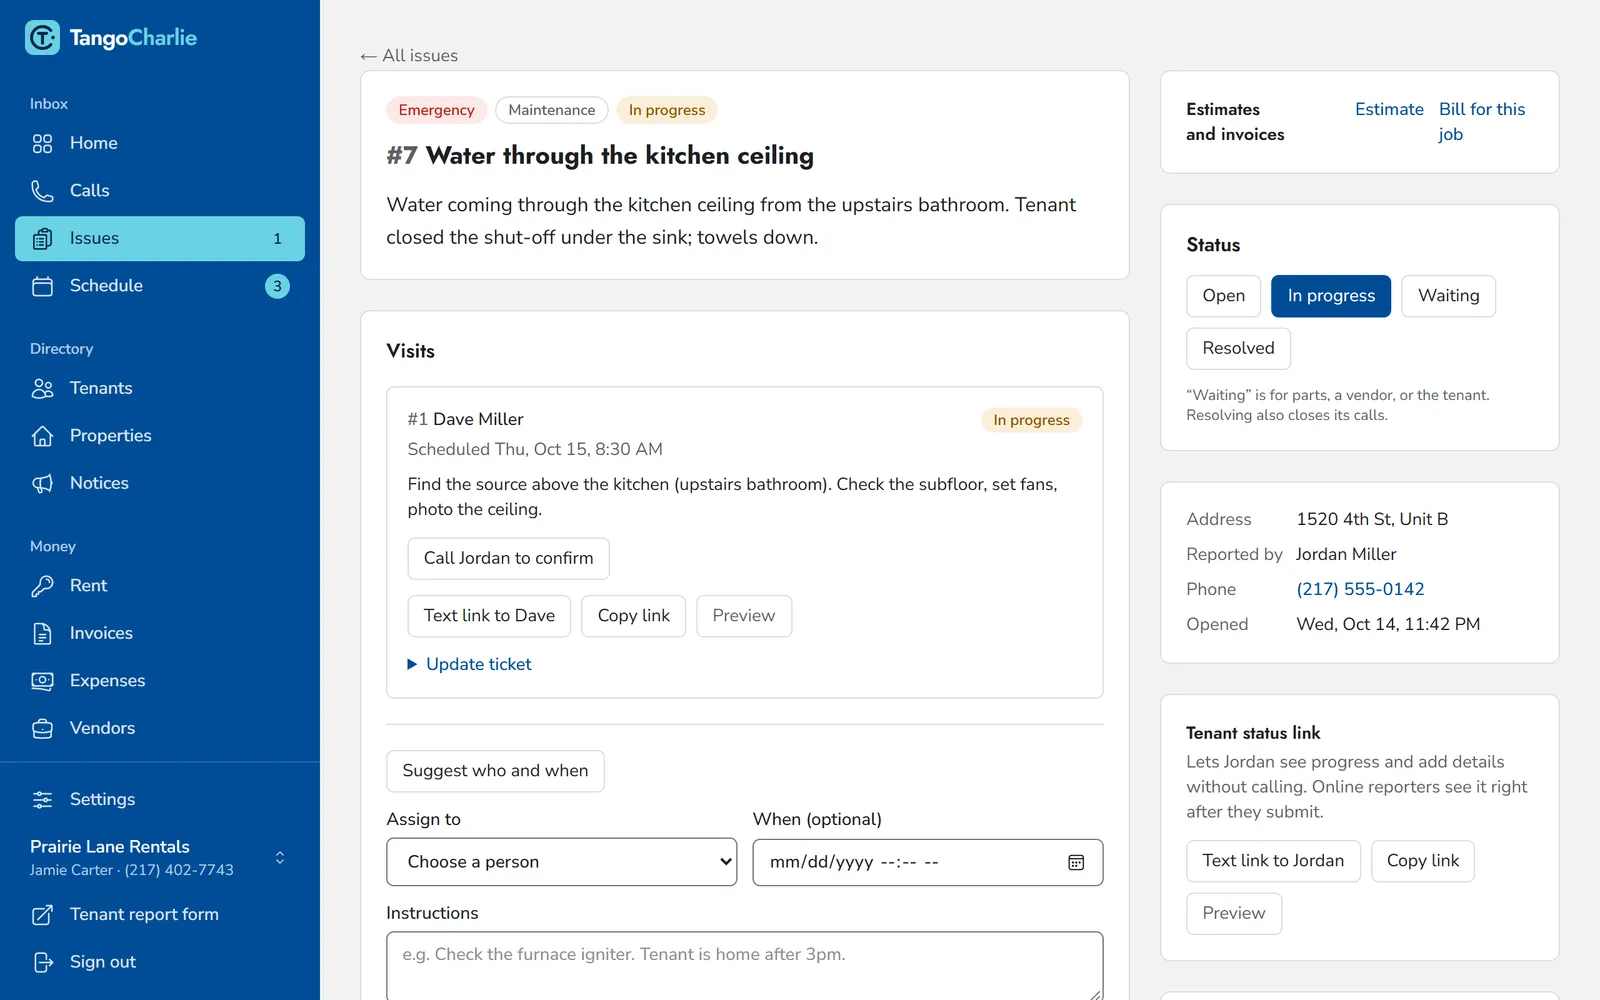Expand the Update ticket disclosure

tap(470, 665)
